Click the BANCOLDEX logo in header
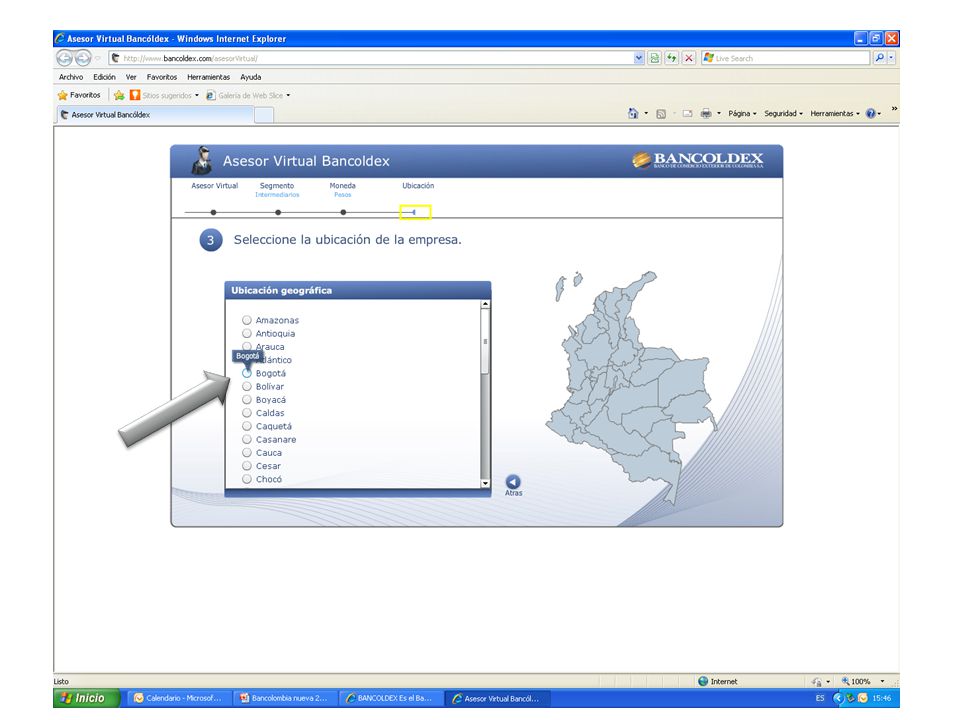 (x=698, y=160)
